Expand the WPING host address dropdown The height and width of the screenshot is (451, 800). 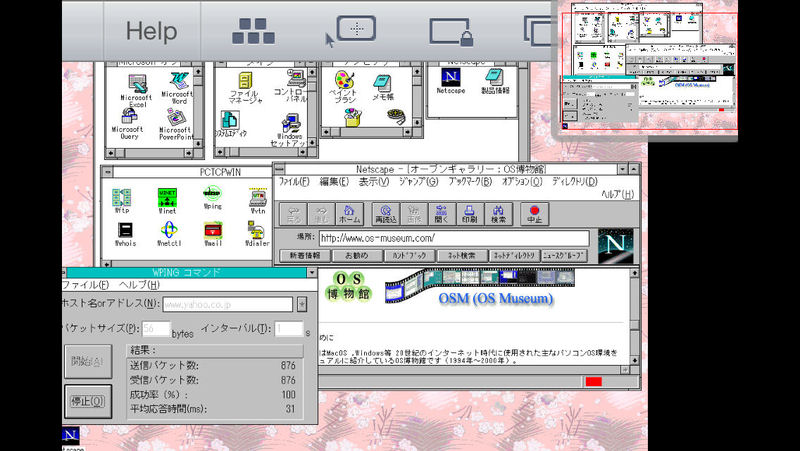coord(302,304)
